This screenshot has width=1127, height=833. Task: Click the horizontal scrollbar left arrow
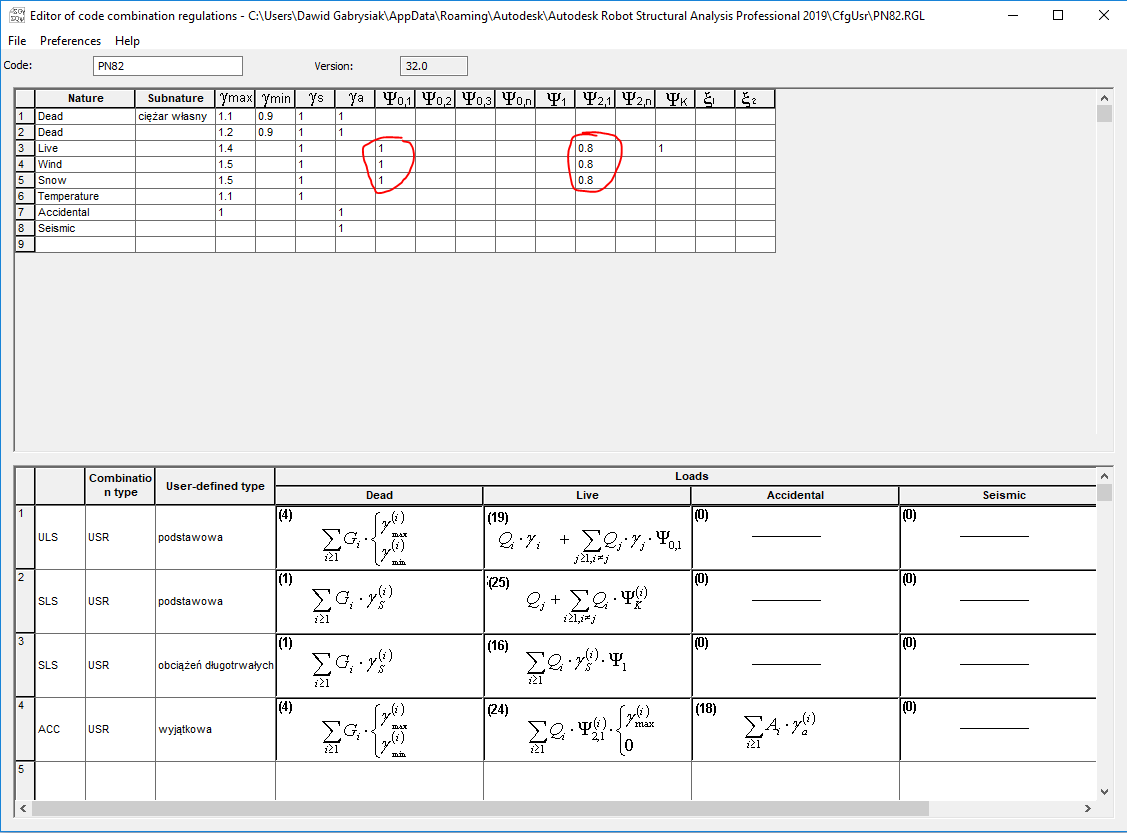pos(23,809)
